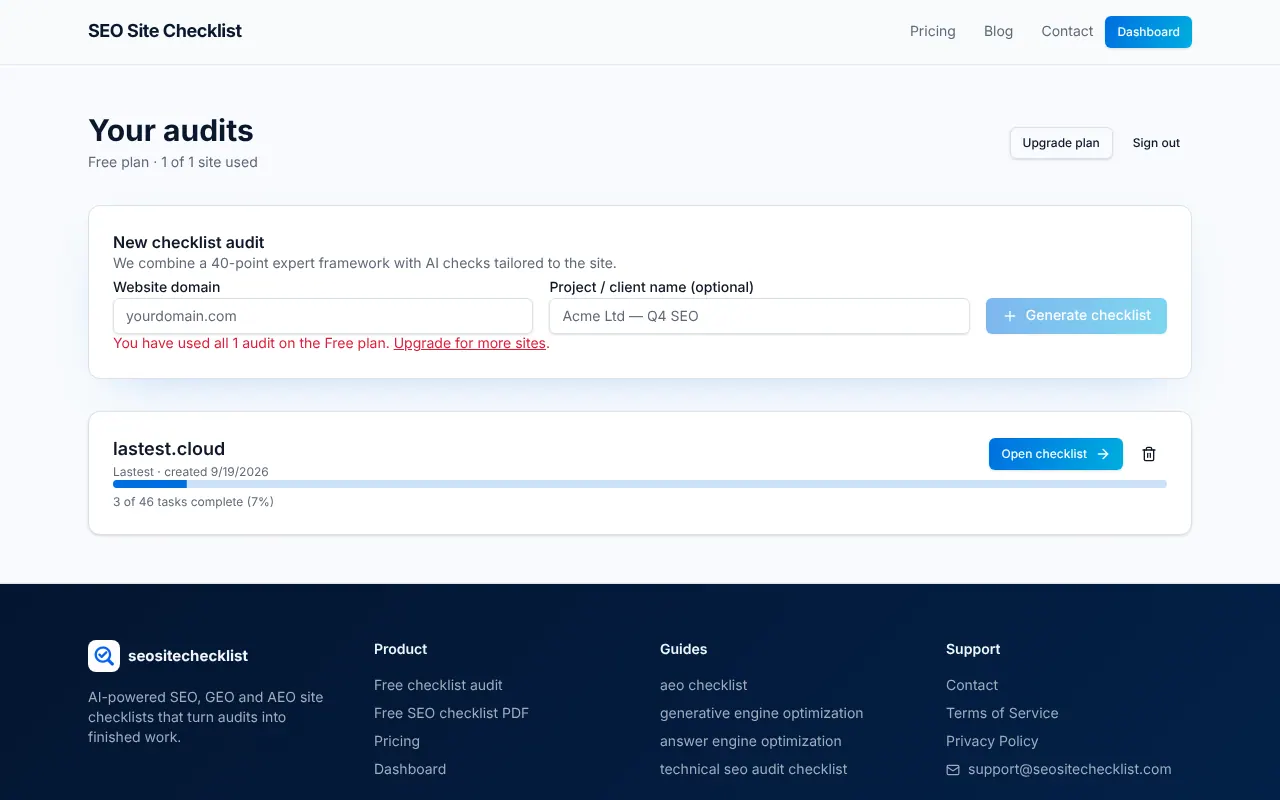Open Contact in the top navigation
Screen dimensions: 1280x800
pyautogui.click(x=1067, y=32)
